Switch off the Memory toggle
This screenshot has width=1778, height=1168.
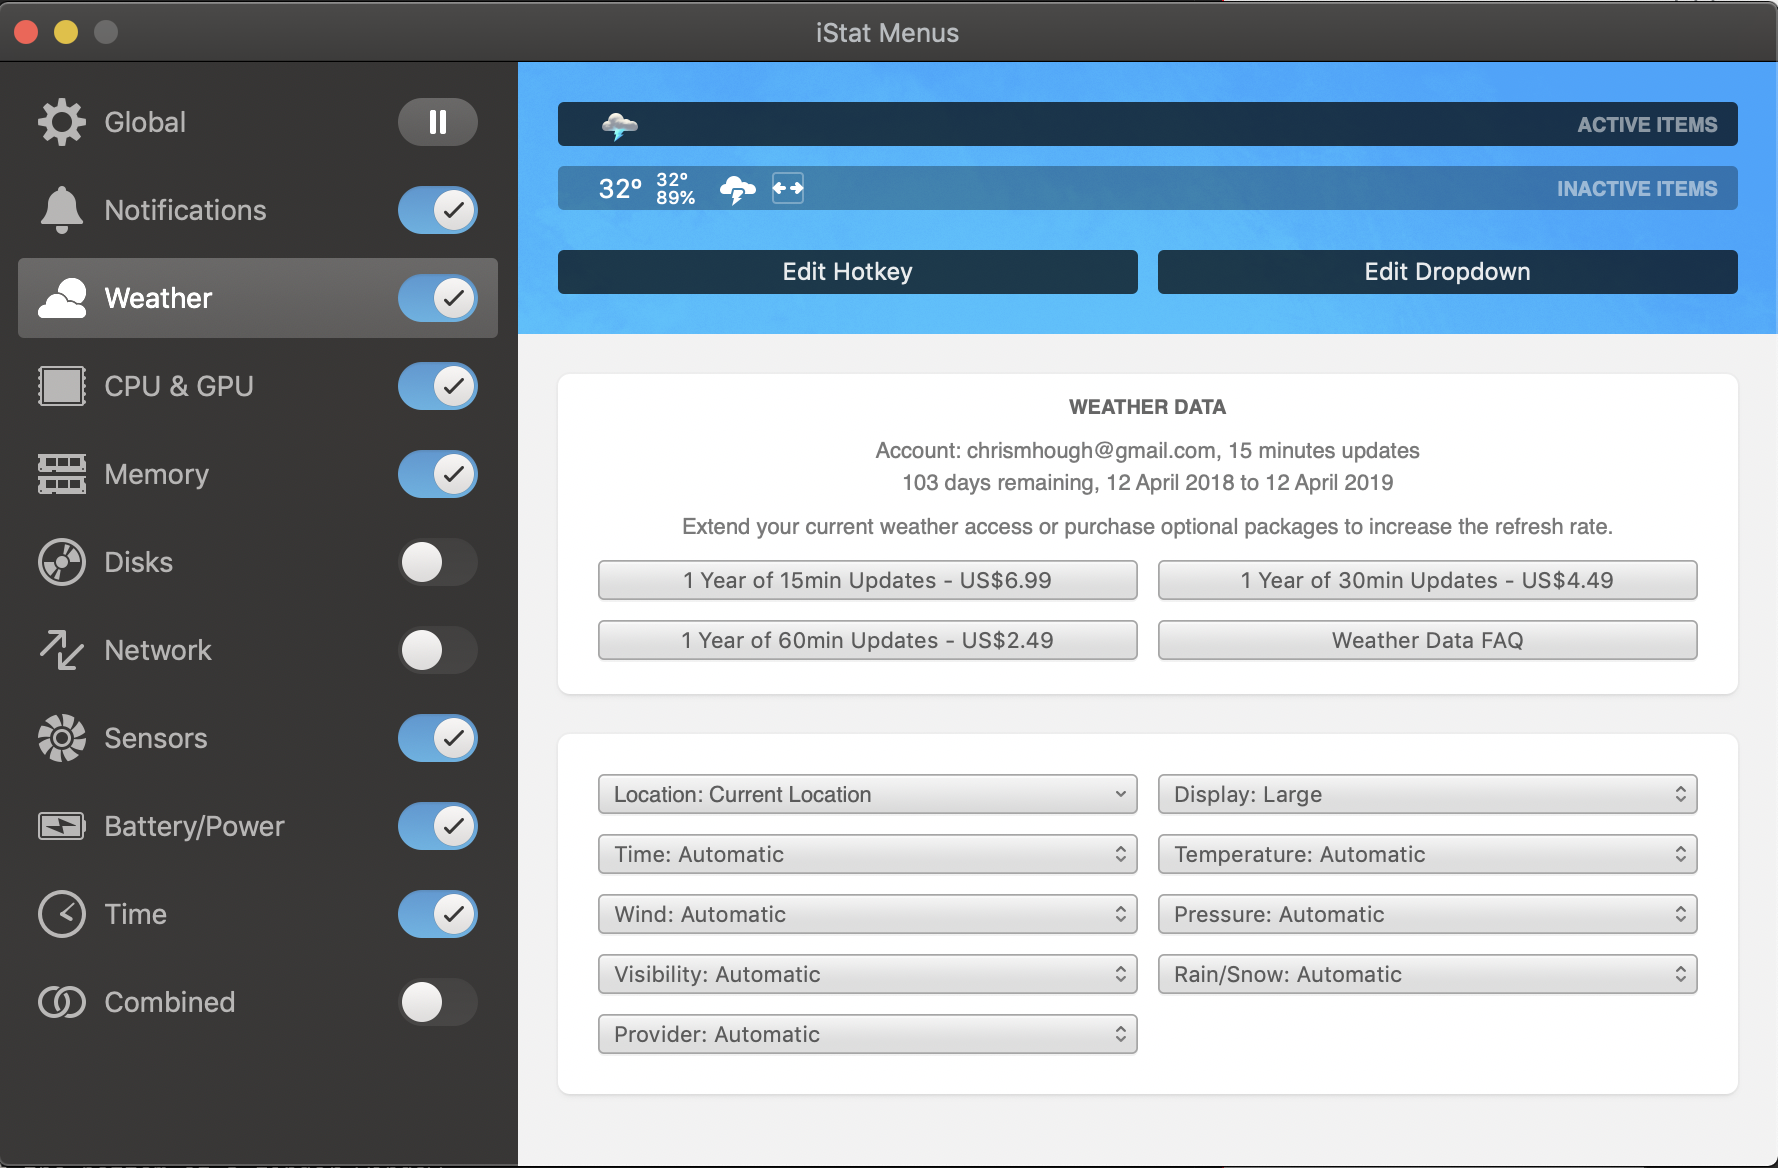click(x=438, y=474)
